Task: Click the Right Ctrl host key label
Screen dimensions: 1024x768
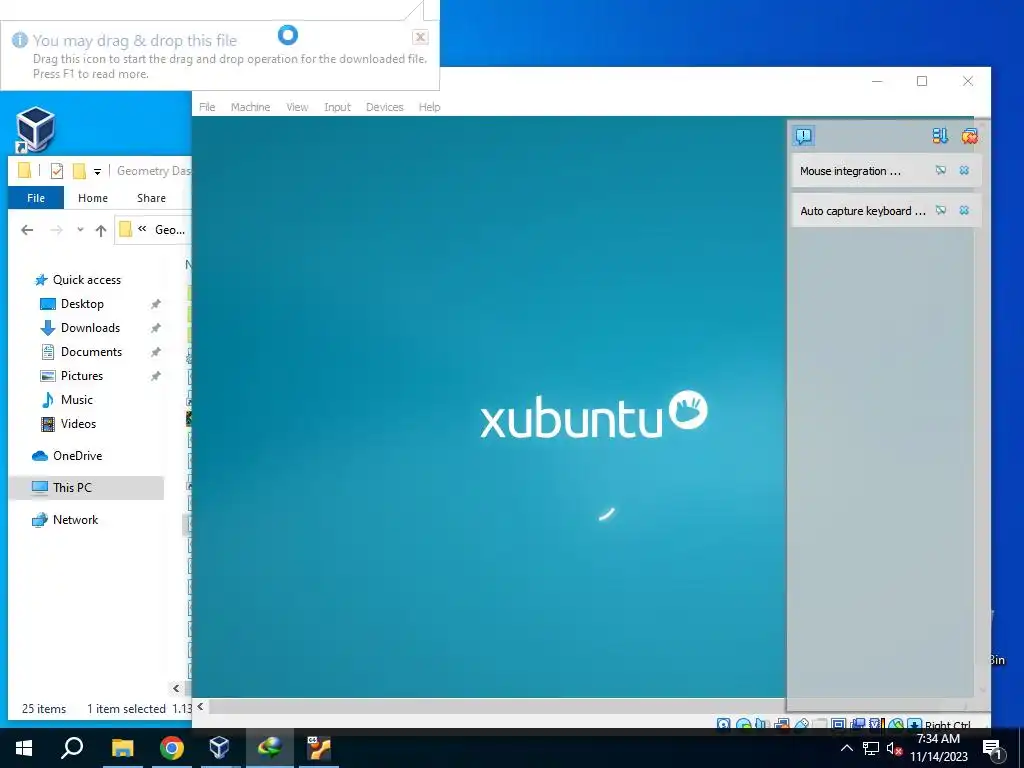Action: pos(948,725)
